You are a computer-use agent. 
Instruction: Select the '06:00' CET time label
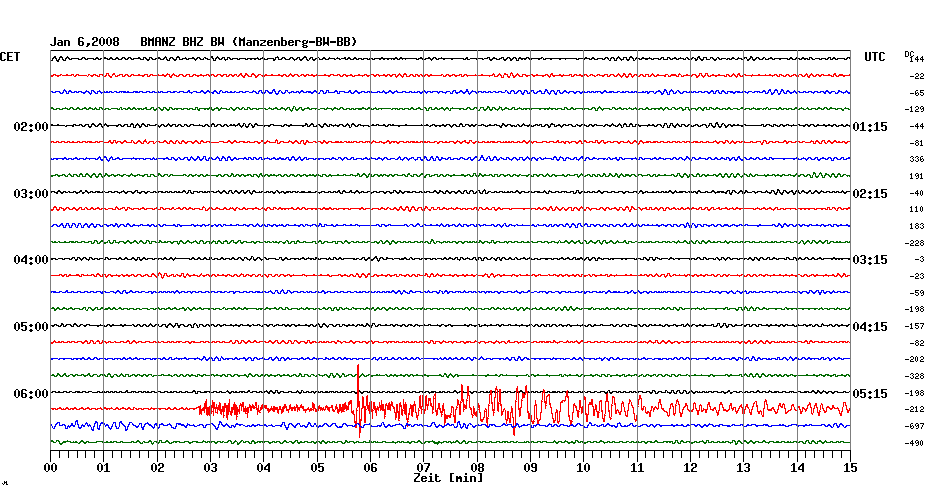click(x=31, y=394)
